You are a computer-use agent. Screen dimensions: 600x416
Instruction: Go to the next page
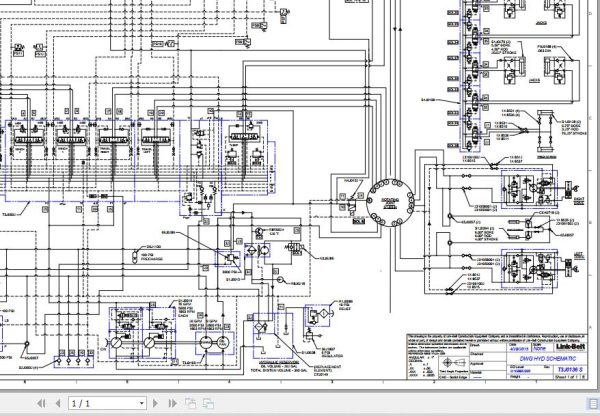(x=155, y=403)
